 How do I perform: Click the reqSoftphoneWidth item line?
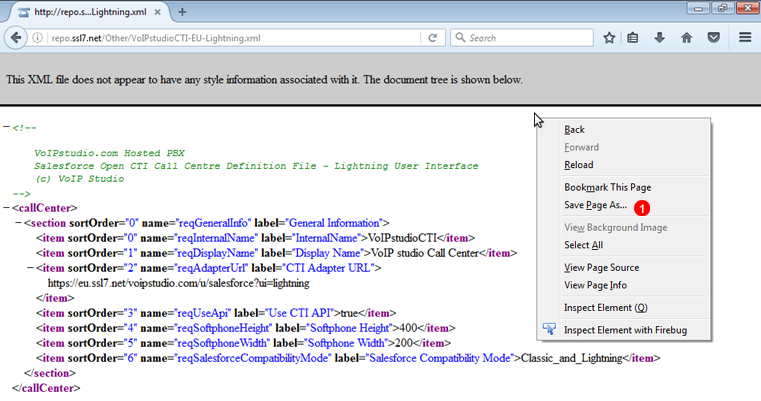click(x=243, y=343)
